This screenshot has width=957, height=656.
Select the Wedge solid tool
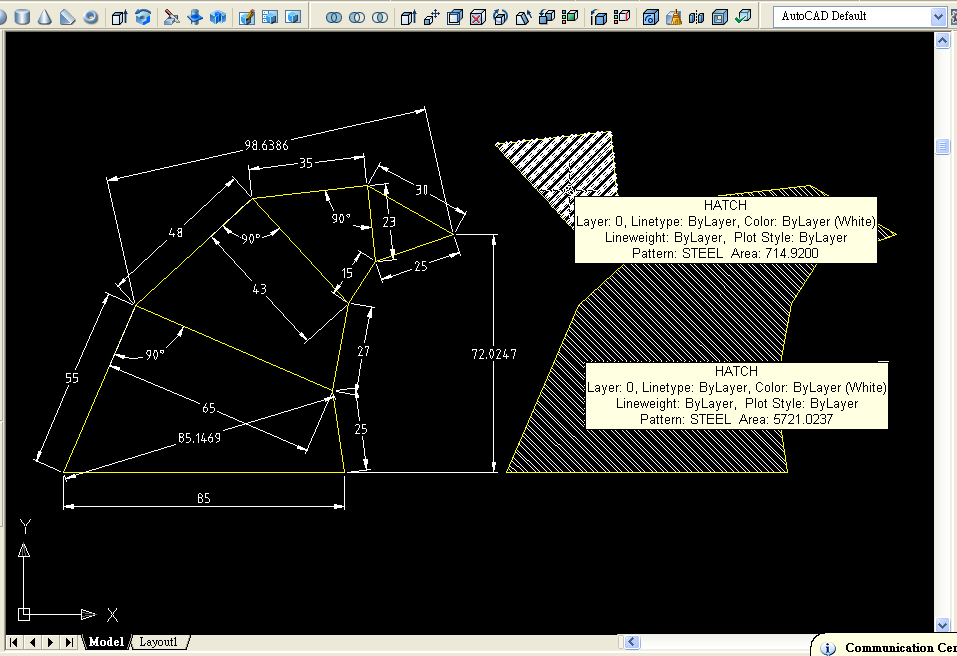click(67, 16)
